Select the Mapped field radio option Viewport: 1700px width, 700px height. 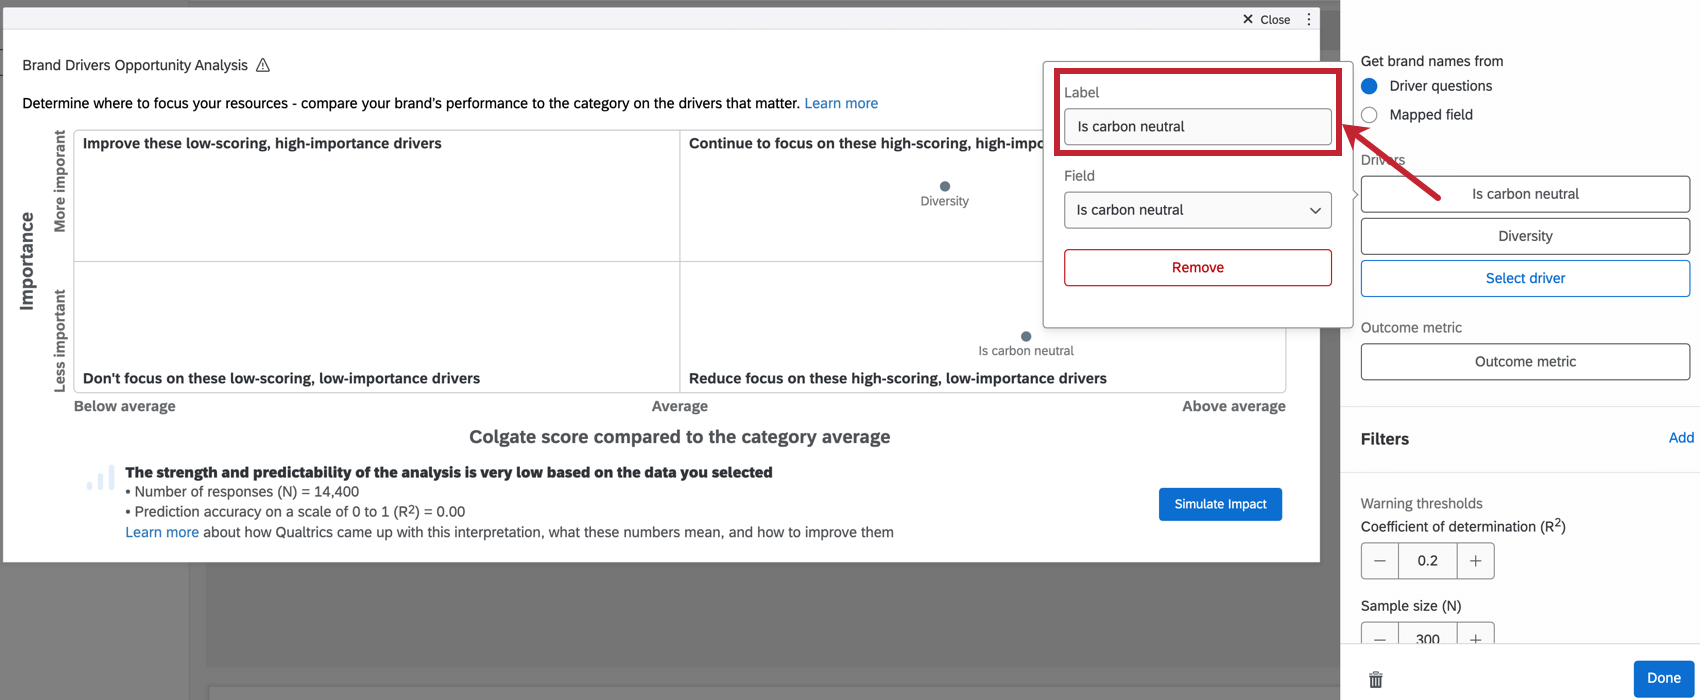(x=1370, y=115)
